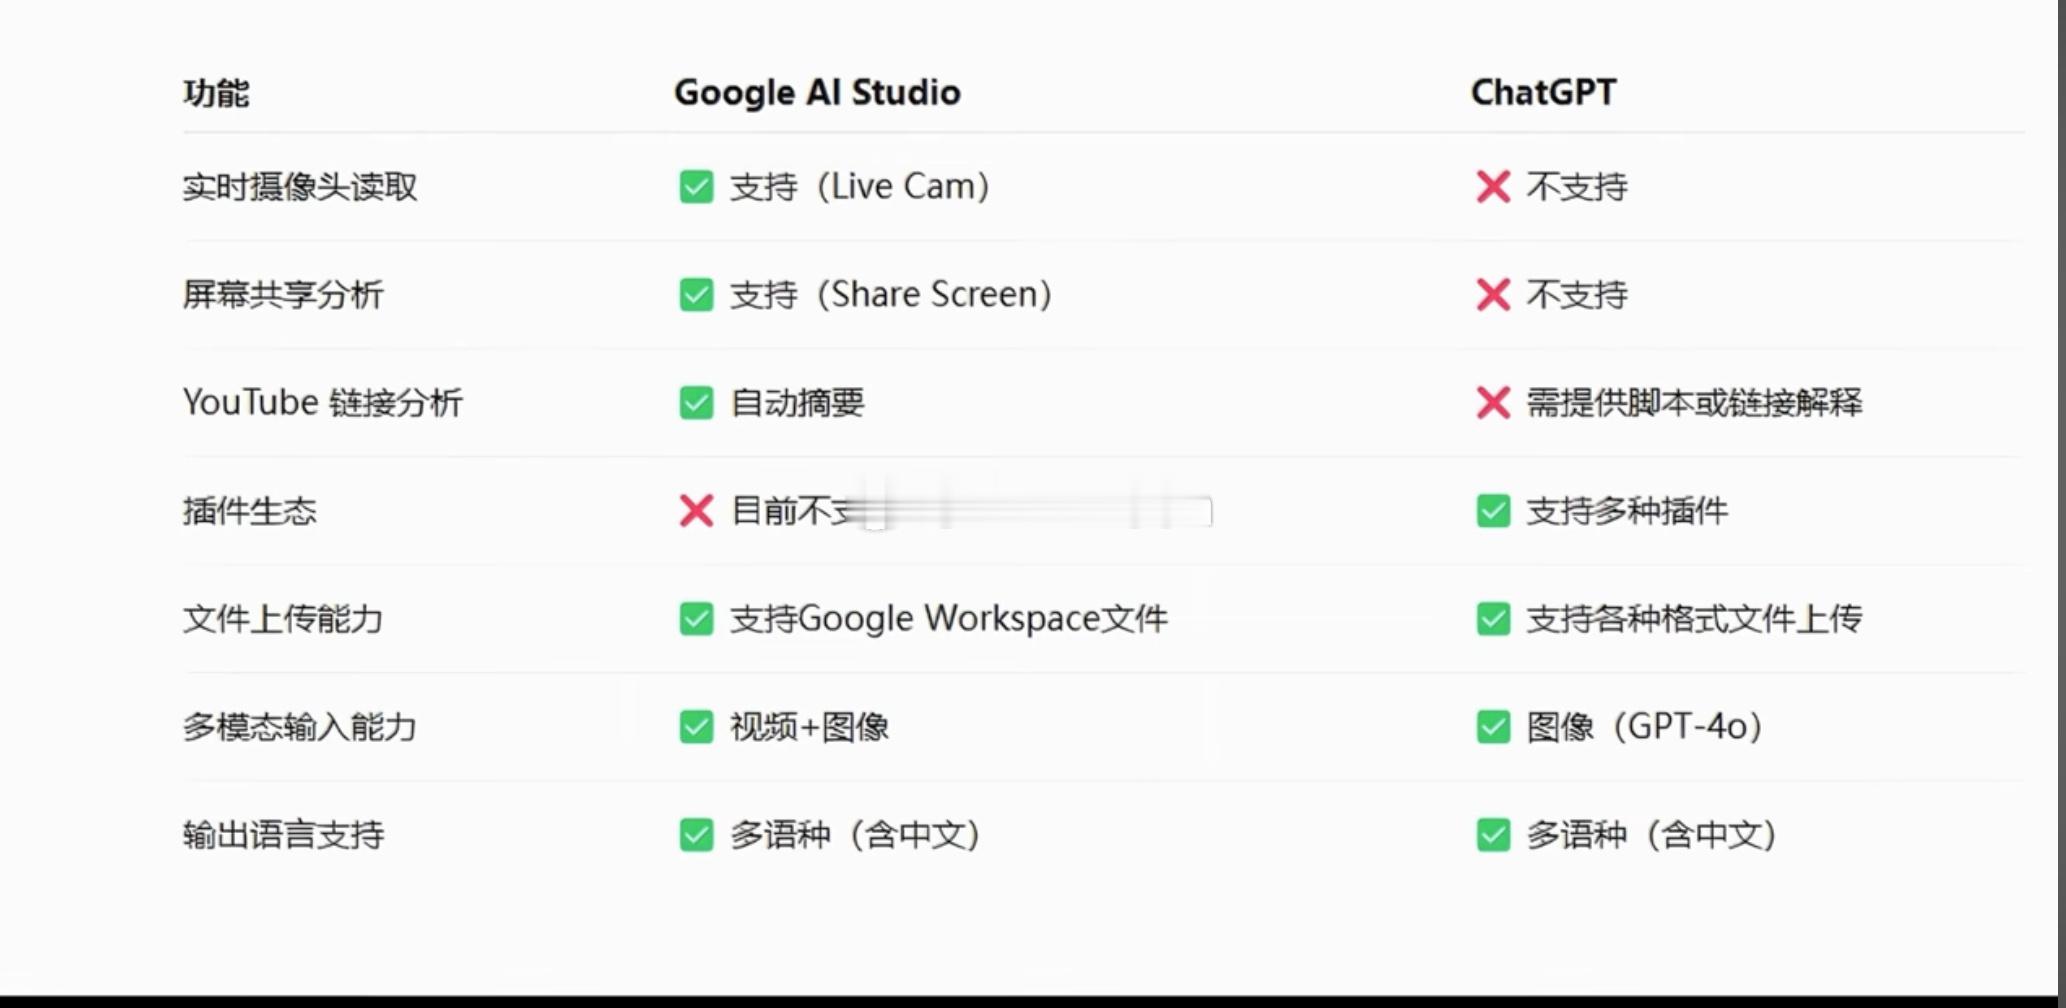Click red X beside 需提供脚本或链接解释
Viewport: 2066px width, 1008px height.
coord(1493,402)
